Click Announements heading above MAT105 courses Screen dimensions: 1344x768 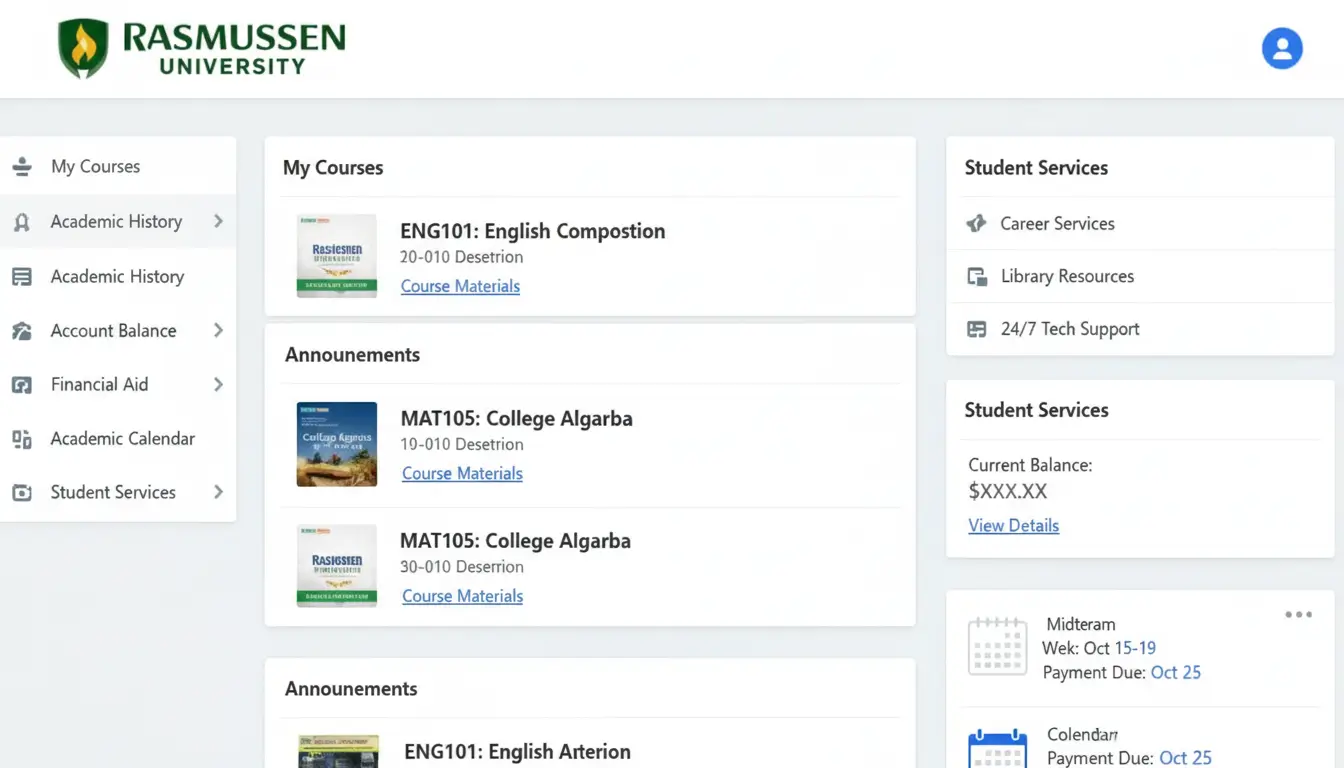(x=352, y=355)
